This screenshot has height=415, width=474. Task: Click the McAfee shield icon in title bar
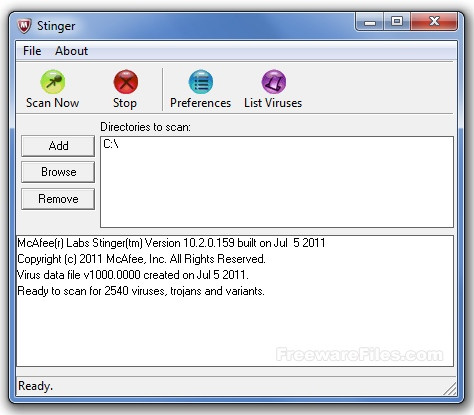[24, 26]
